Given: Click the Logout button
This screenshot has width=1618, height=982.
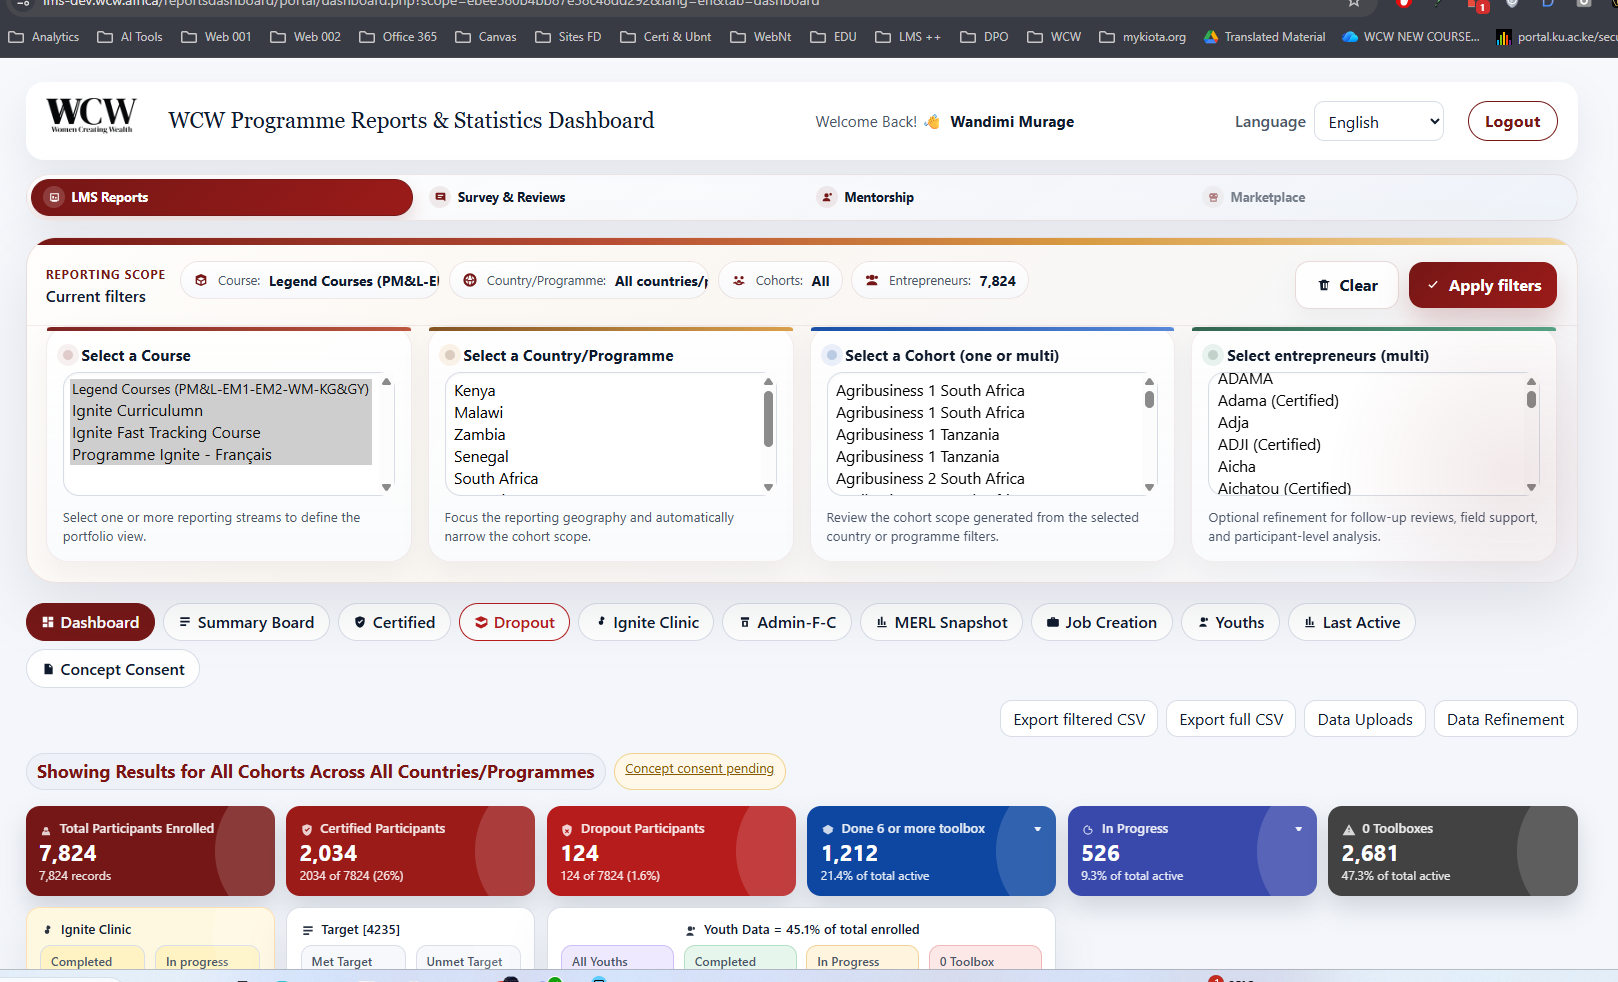Looking at the screenshot, I should point(1512,121).
